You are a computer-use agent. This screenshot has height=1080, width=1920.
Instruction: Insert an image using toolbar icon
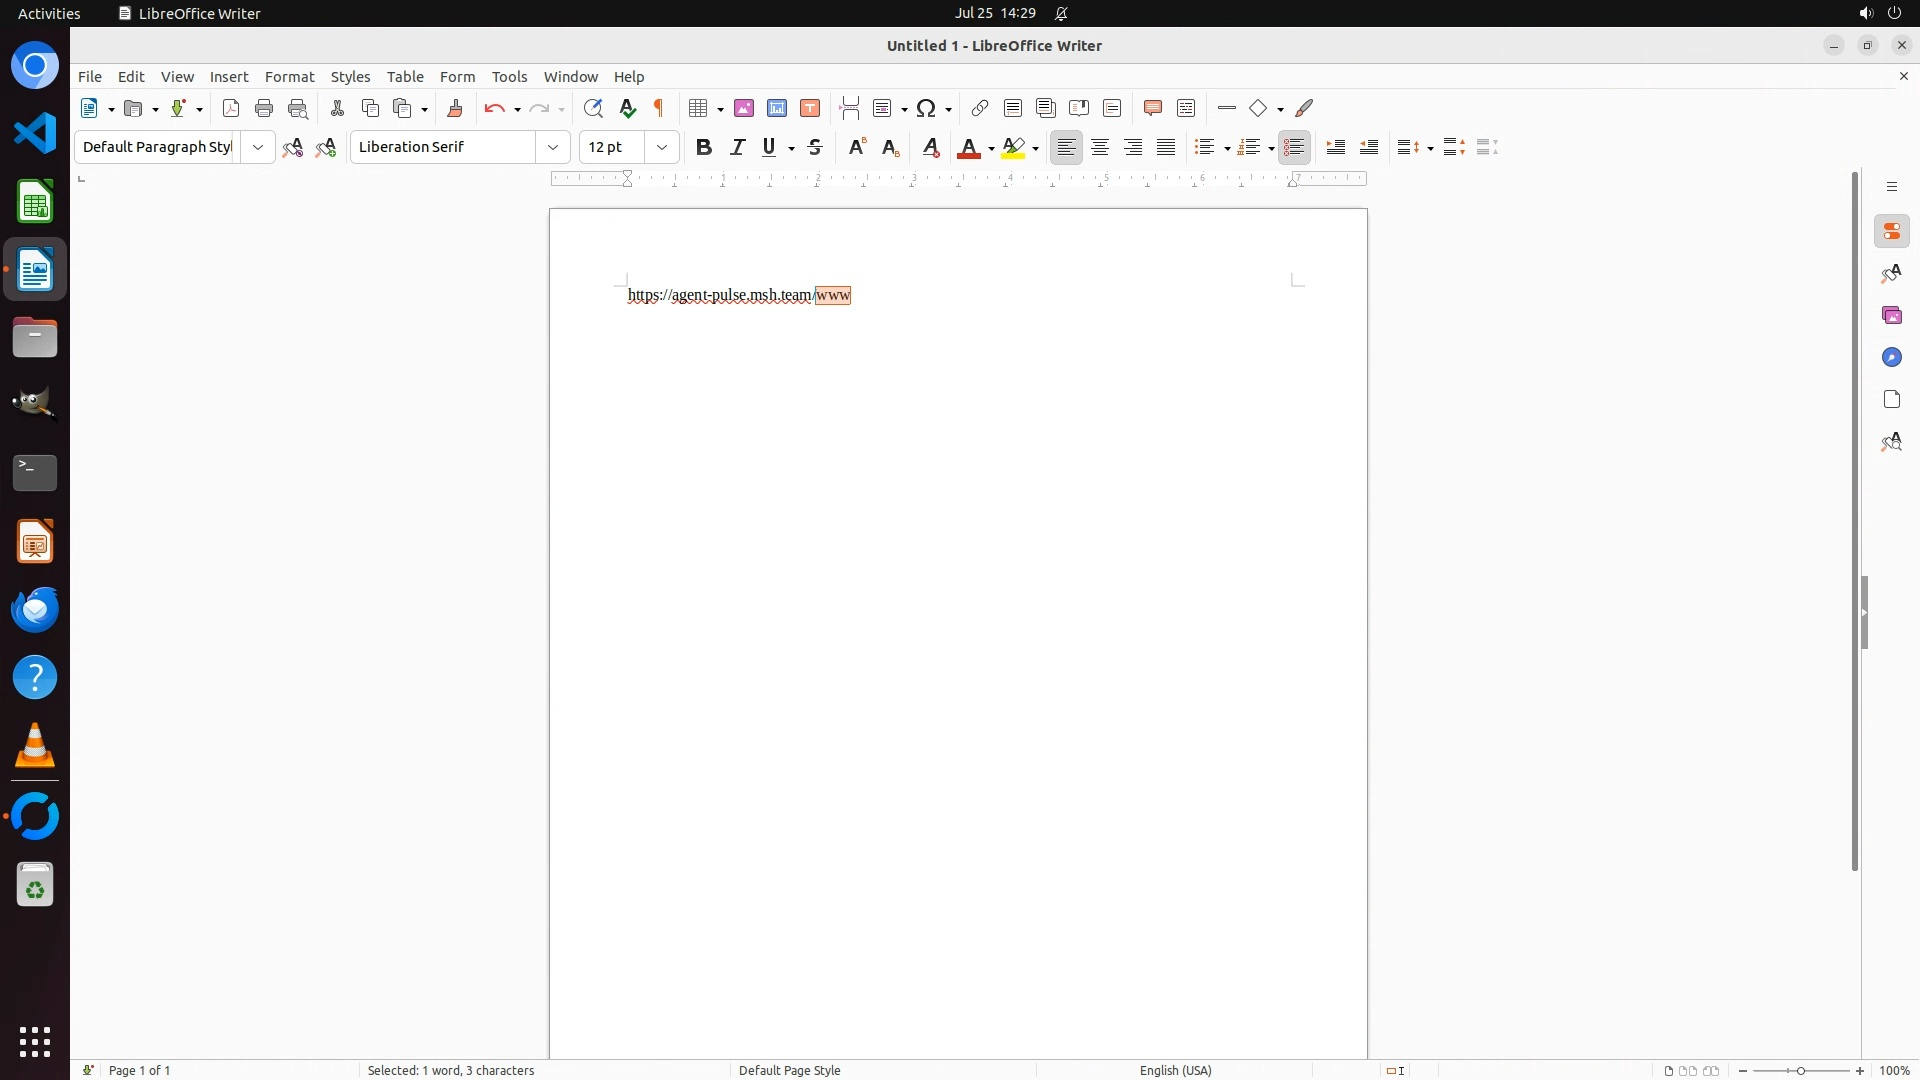[744, 108]
